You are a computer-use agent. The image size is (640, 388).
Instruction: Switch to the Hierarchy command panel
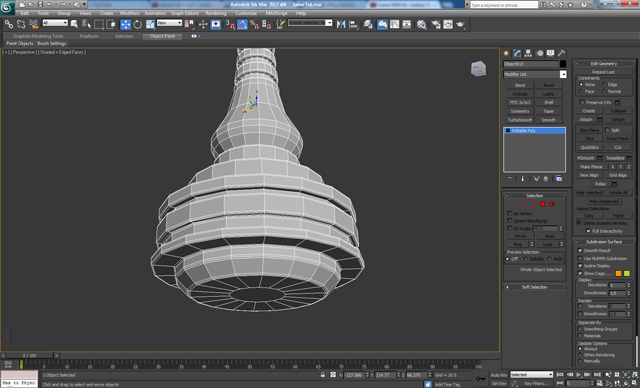click(529, 53)
